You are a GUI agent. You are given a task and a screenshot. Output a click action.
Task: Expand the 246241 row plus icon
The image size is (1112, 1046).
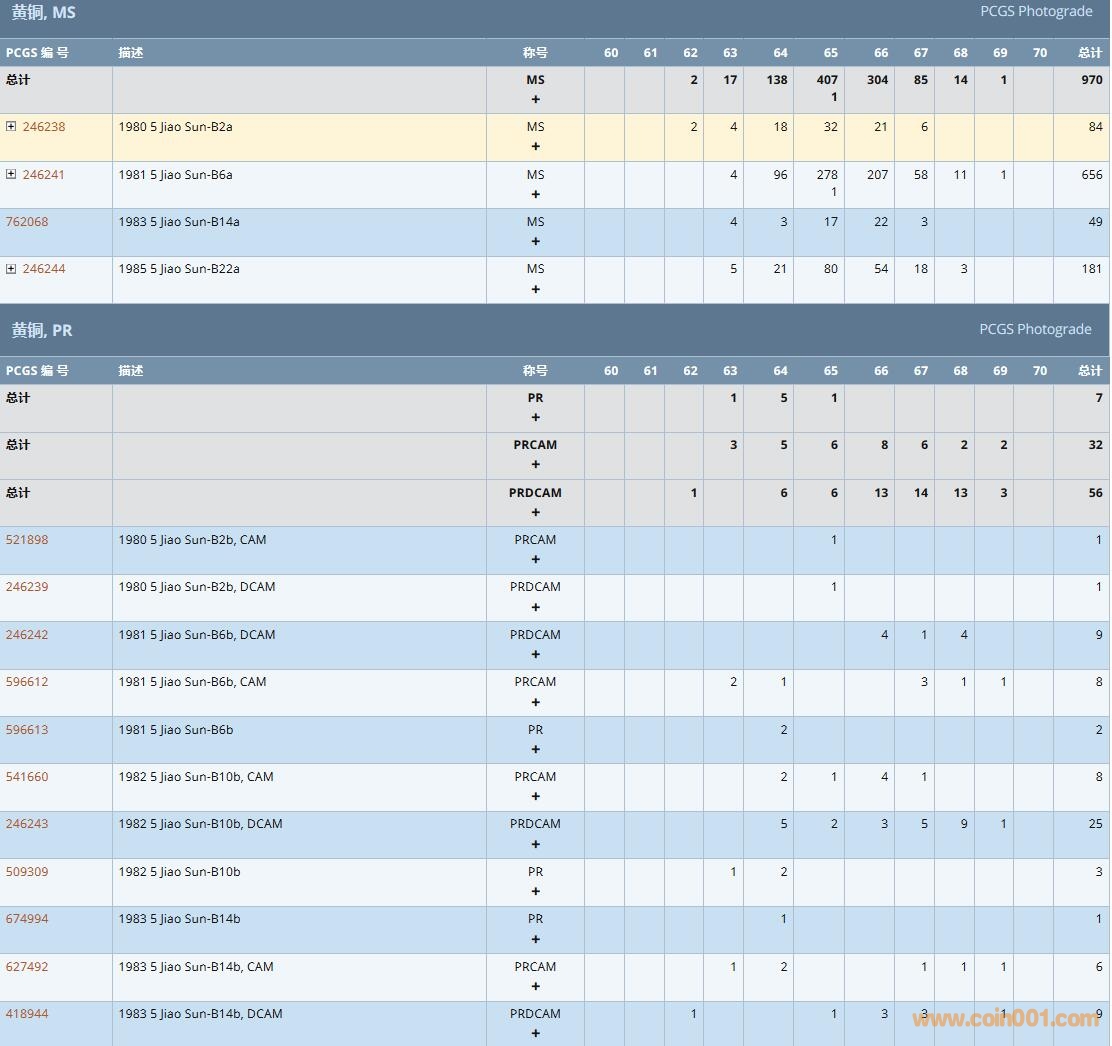point(11,175)
